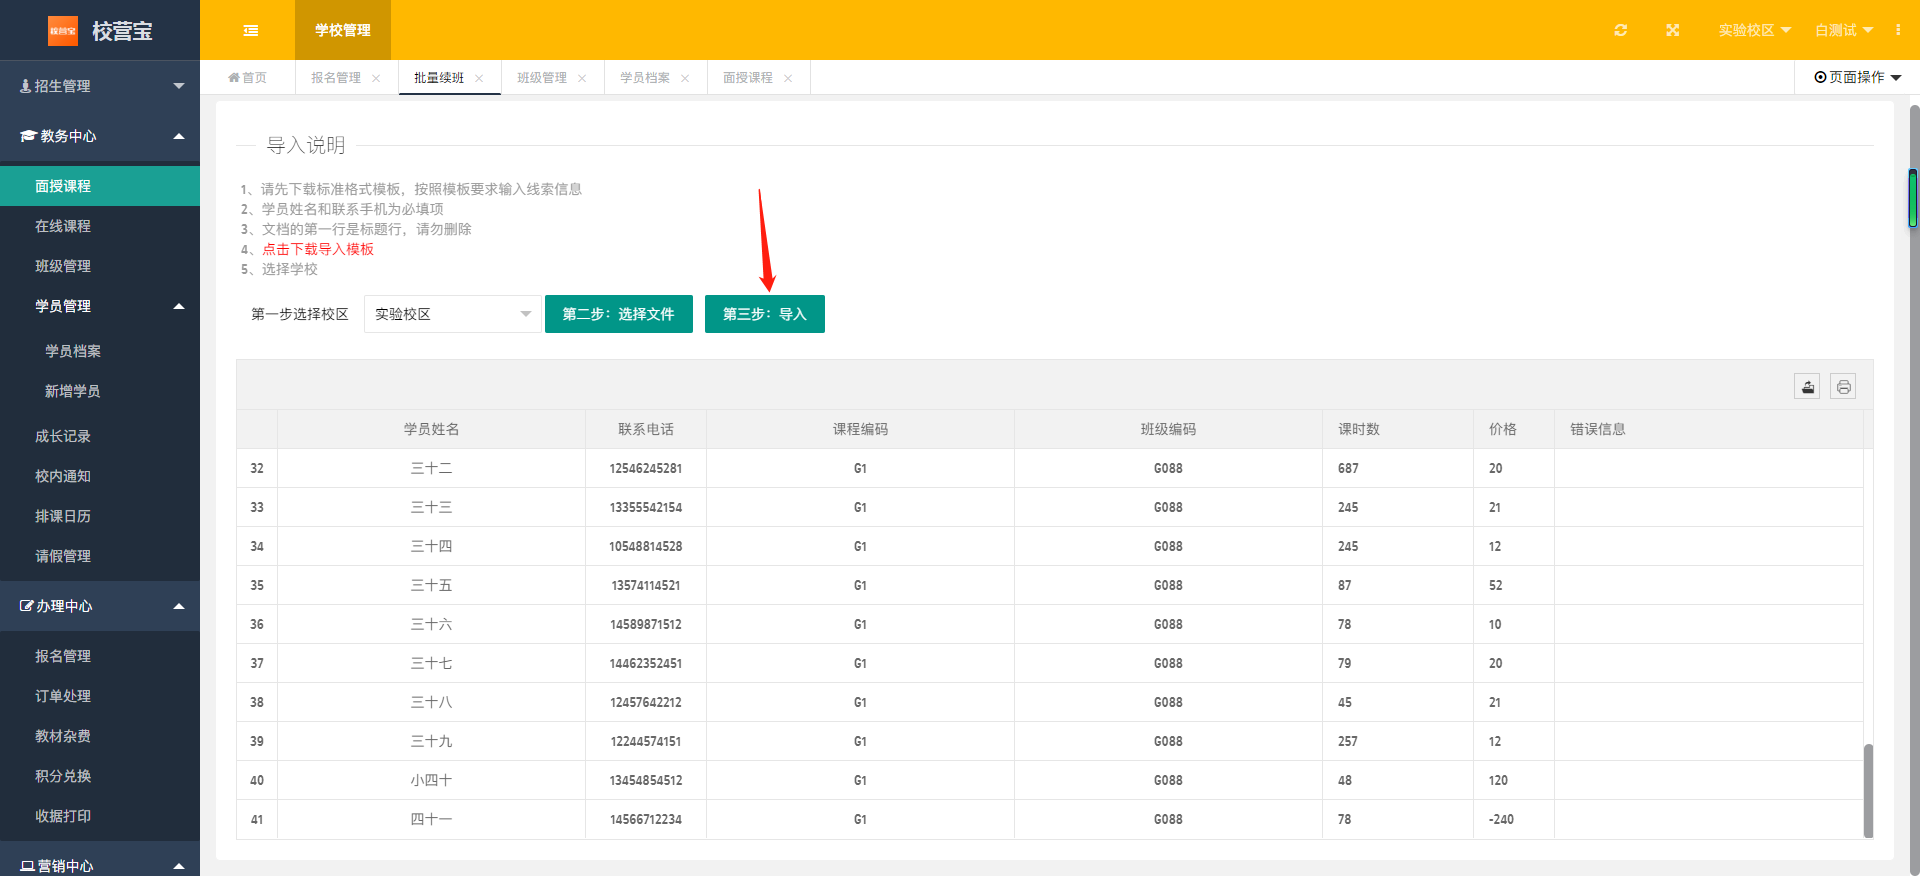The image size is (1920, 876).
Task: Open the 首页 home tab
Action: pos(247,78)
